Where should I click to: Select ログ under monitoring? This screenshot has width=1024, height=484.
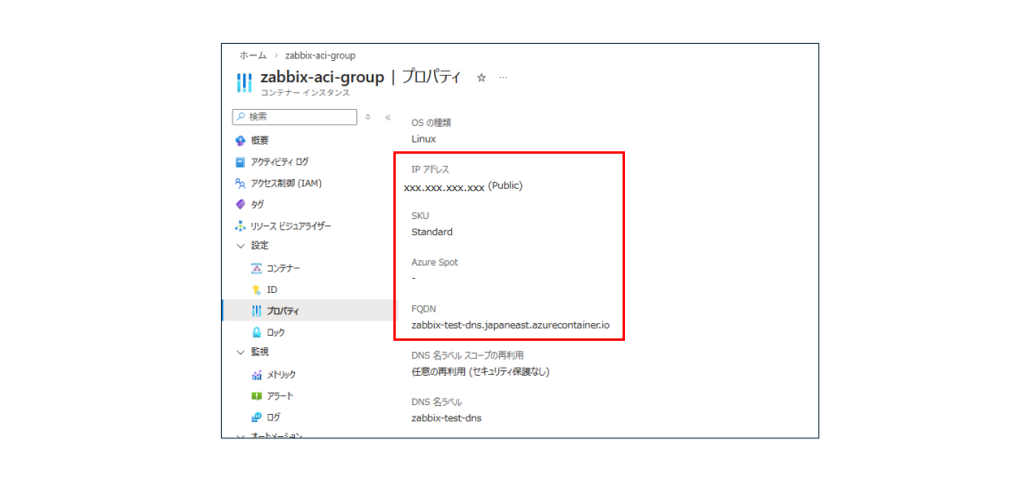pos(274,417)
